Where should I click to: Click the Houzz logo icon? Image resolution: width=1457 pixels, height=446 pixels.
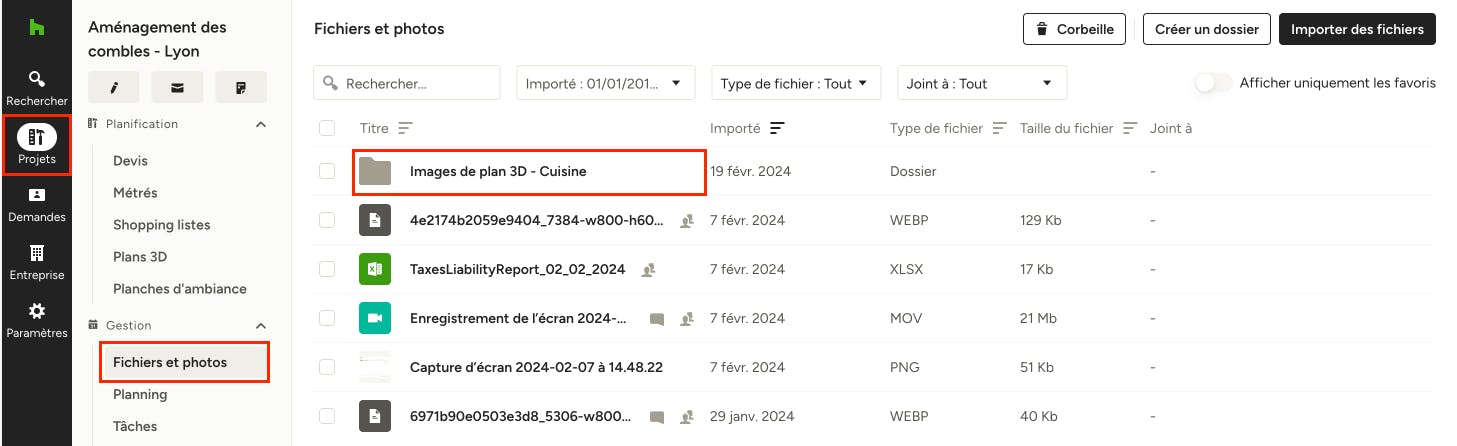[x=36, y=28]
